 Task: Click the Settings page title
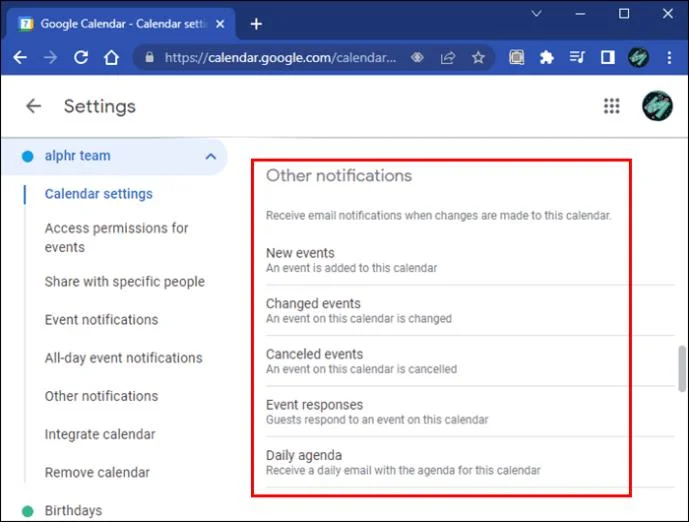tap(100, 106)
